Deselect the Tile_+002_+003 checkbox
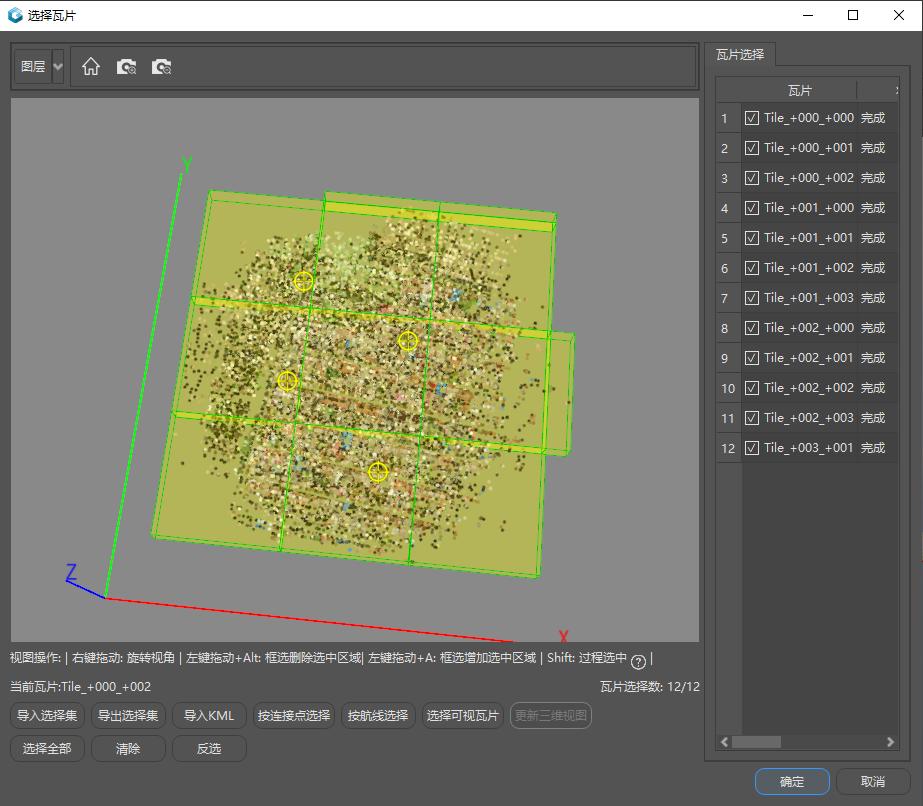The image size is (923, 806). coord(752,418)
